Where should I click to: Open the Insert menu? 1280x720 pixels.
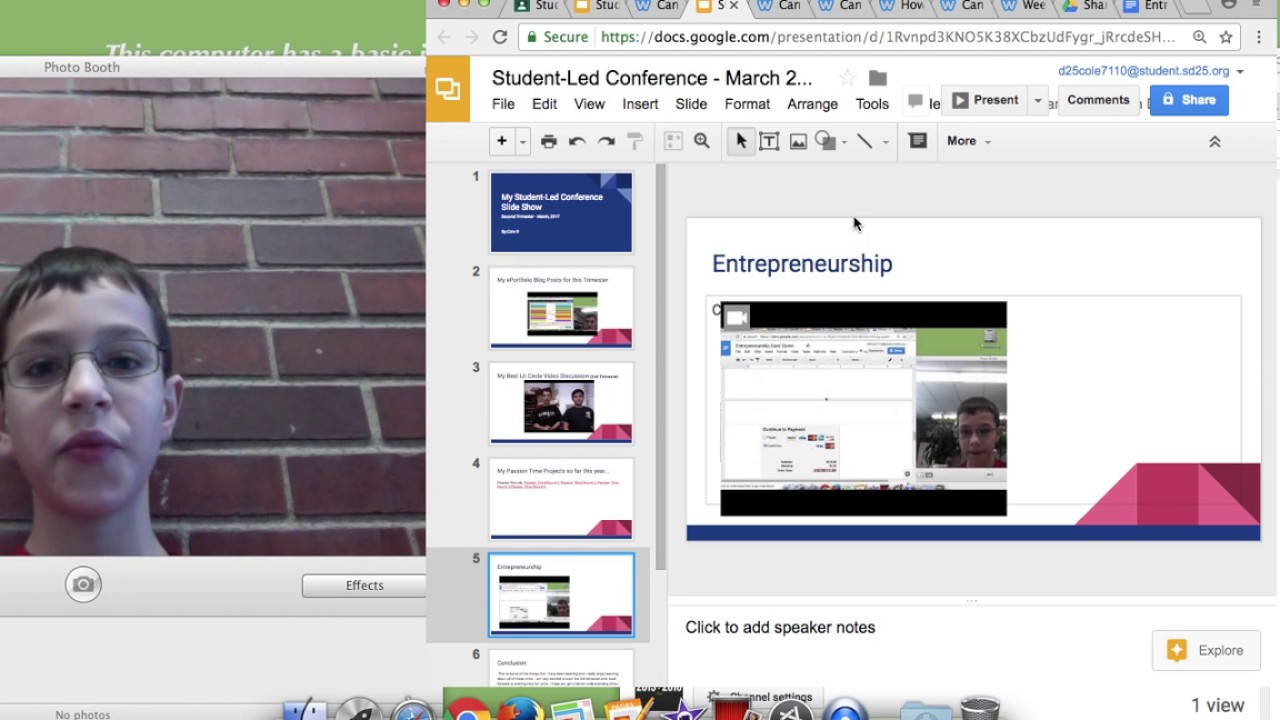tap(640, 104)
